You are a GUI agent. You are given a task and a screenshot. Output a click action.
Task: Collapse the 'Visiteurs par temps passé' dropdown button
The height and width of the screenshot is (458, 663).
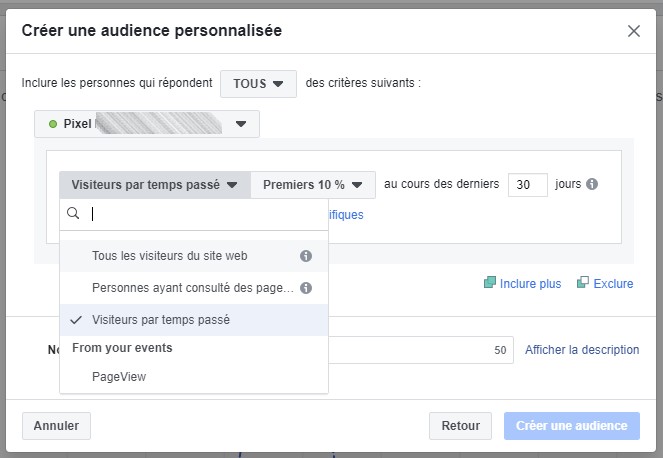tap(154, 185)
